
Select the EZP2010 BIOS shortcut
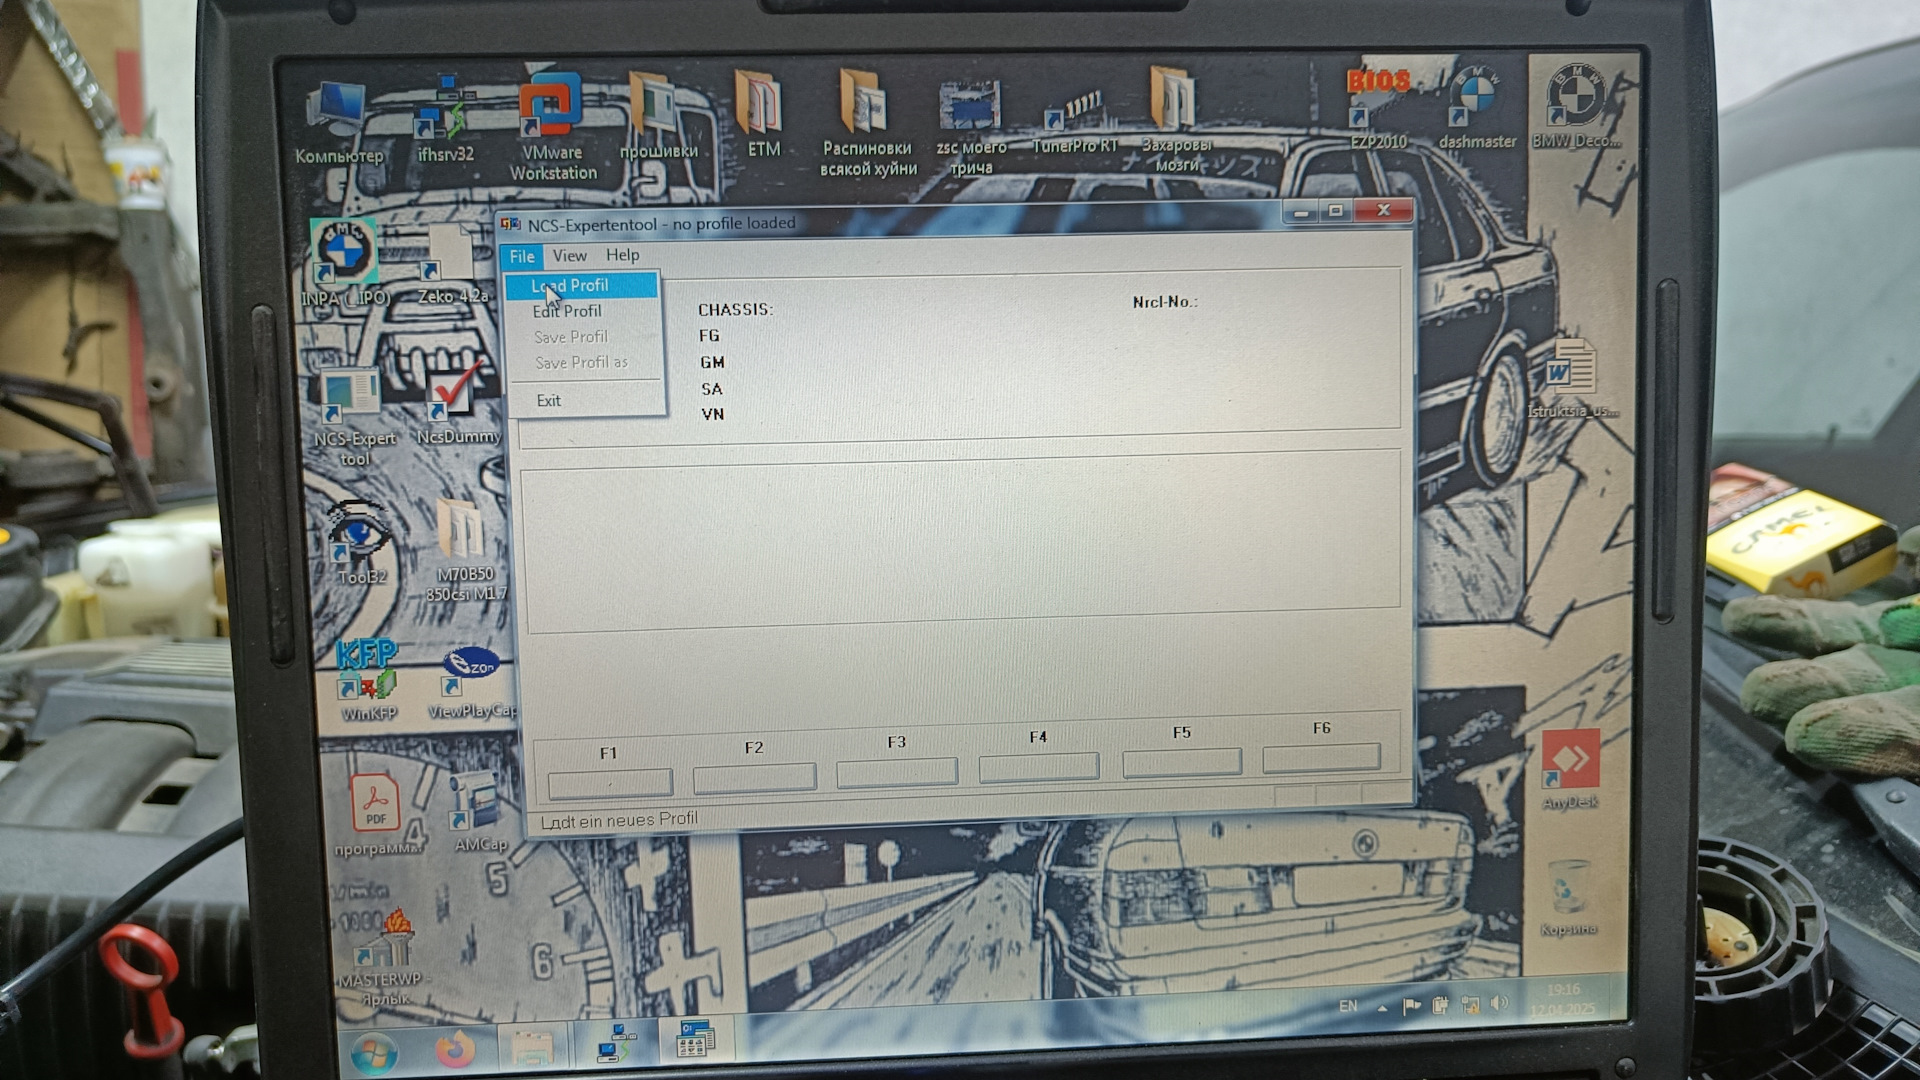1378,108
